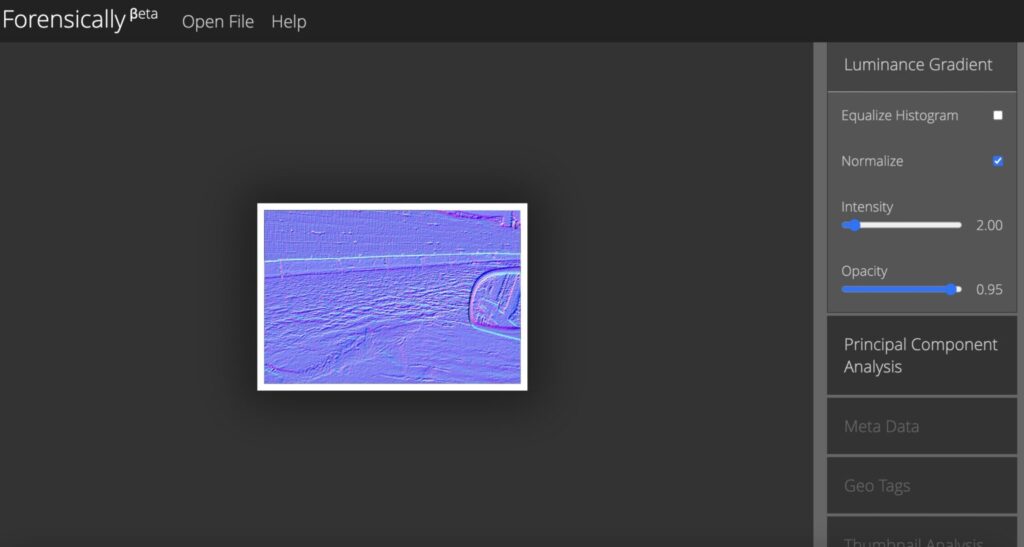The image size is (1024, 547).
Task: Uncheck the Normalize checkbox
Action: click(x=997, y=161)
